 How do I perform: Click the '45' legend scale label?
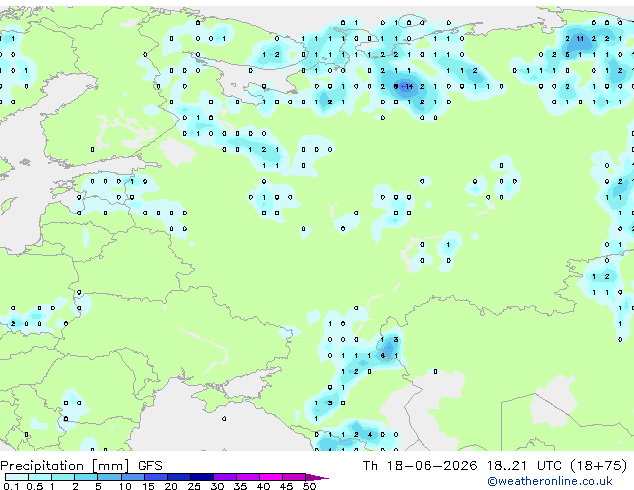(286, 486)
